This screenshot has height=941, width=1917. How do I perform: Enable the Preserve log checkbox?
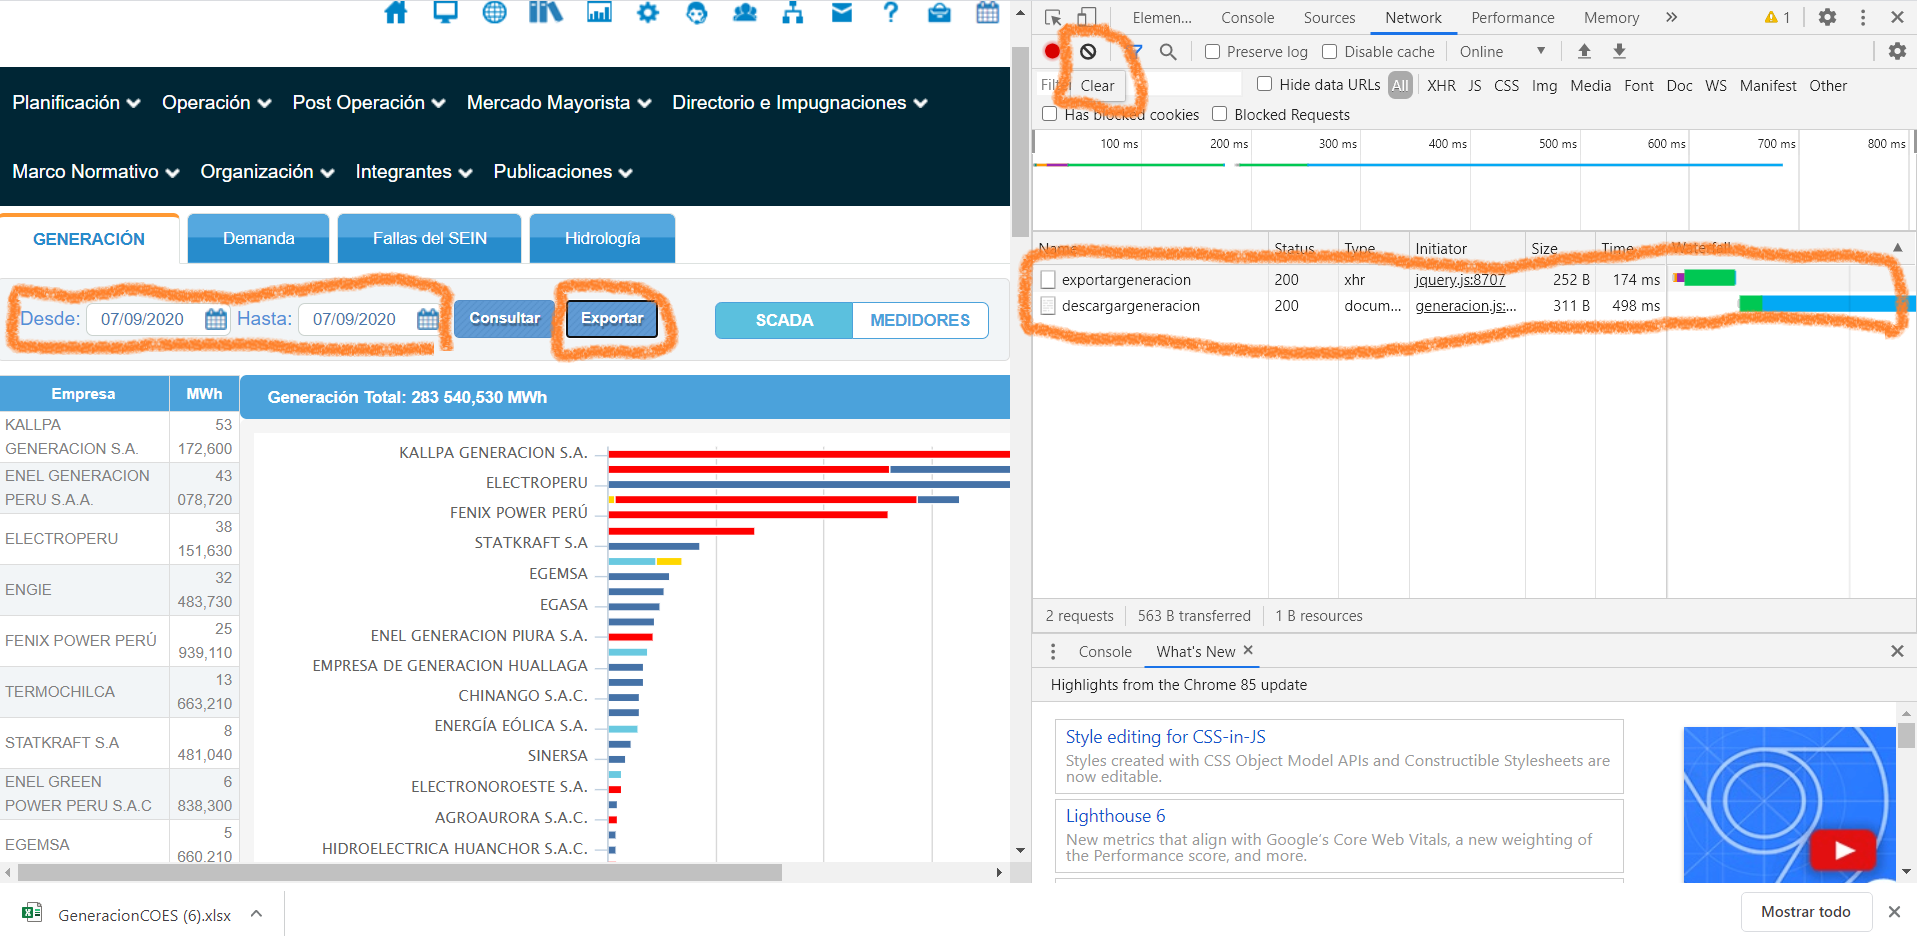coord(1213,52)
